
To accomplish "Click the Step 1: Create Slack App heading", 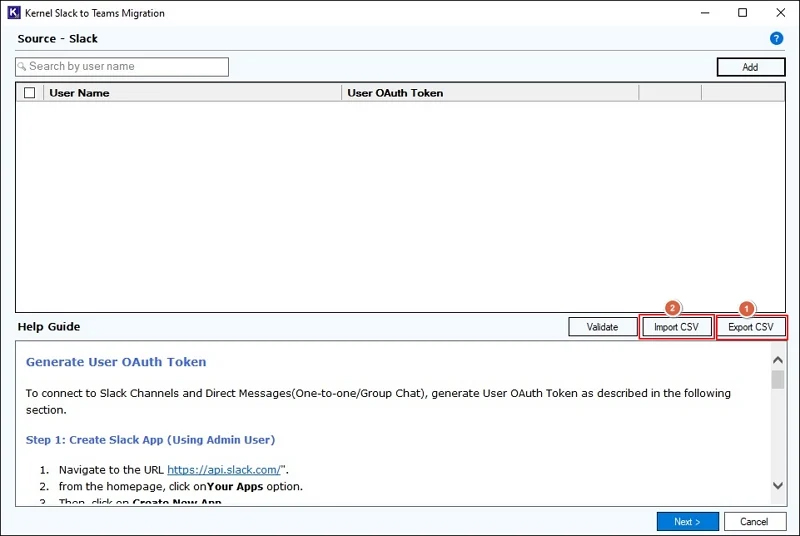I will coord(150,440).
